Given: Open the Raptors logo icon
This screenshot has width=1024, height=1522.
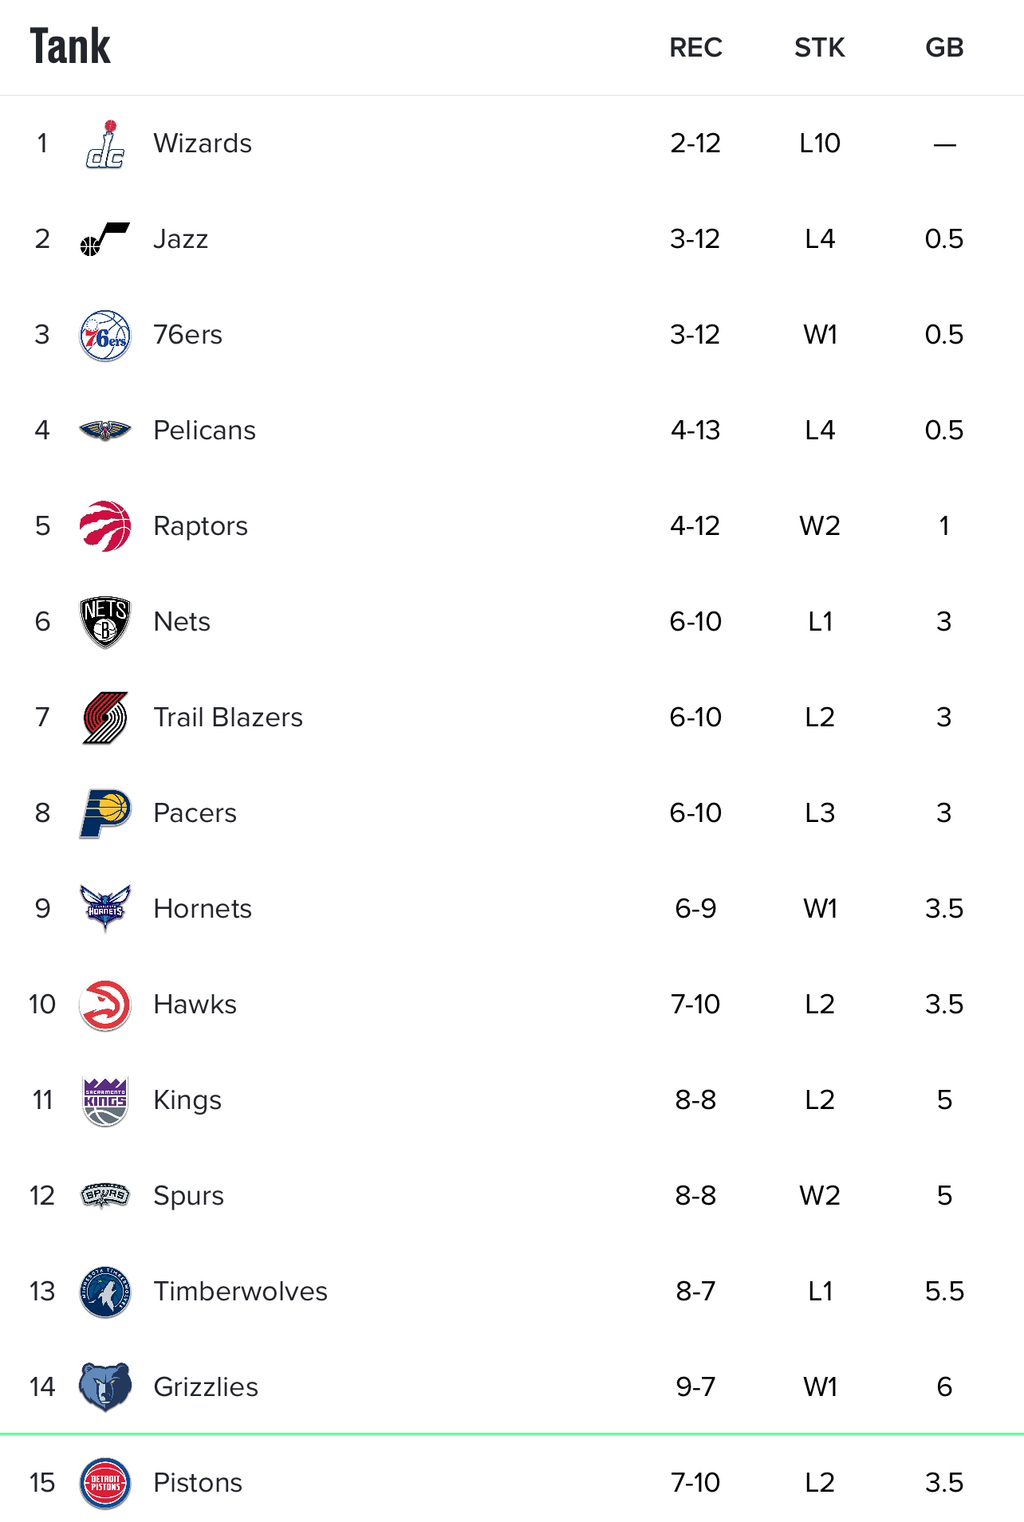Looking at the screenshot, I should [105, 526].
